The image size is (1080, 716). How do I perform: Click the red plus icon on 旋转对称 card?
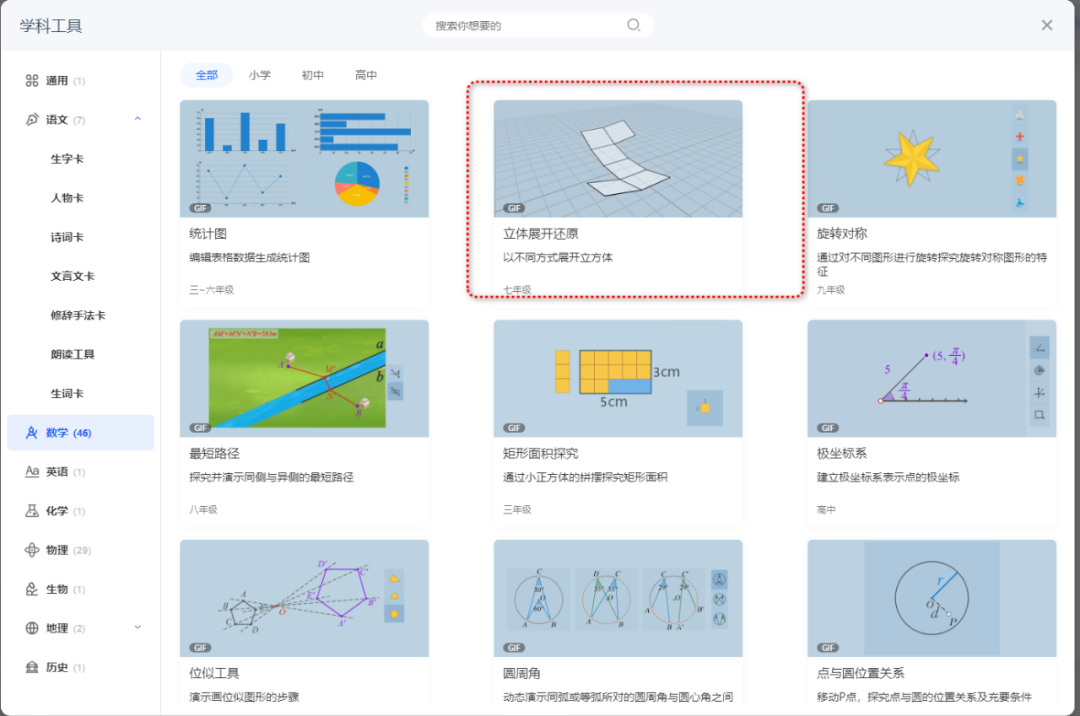pyautogui.click(x=1020, y=136)
